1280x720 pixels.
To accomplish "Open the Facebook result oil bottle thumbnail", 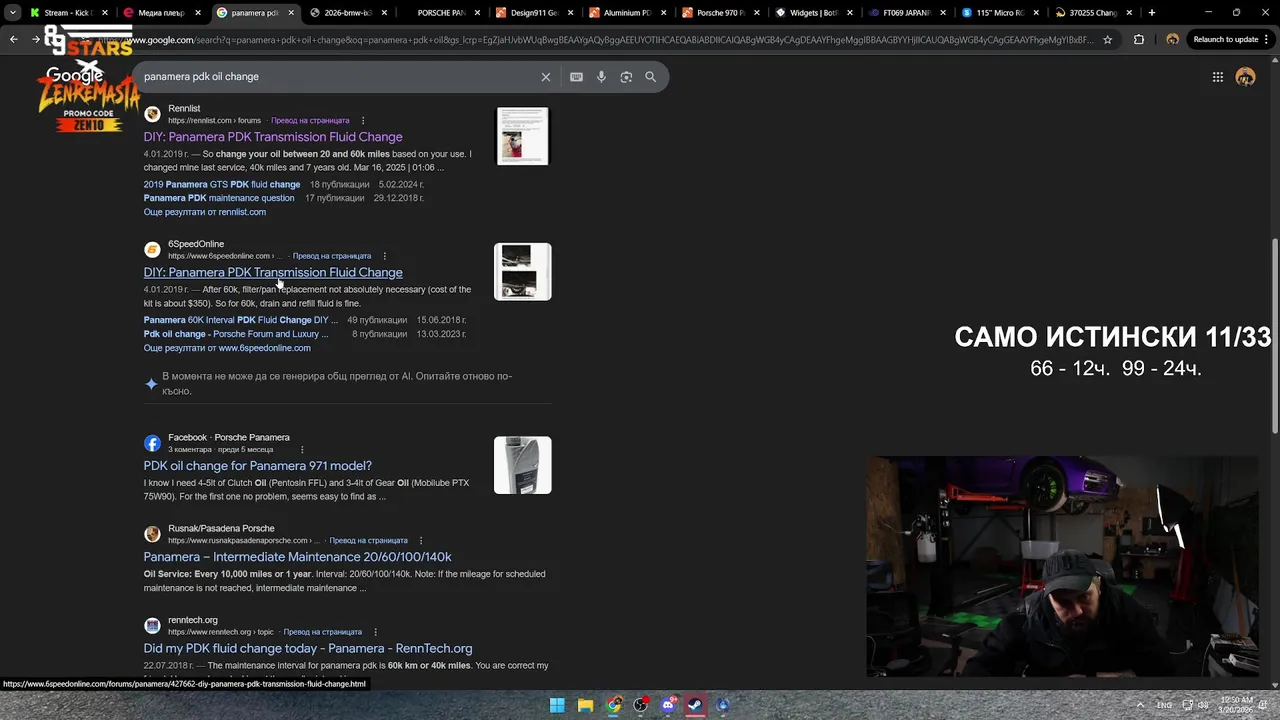I will click(x=522, y=465).
